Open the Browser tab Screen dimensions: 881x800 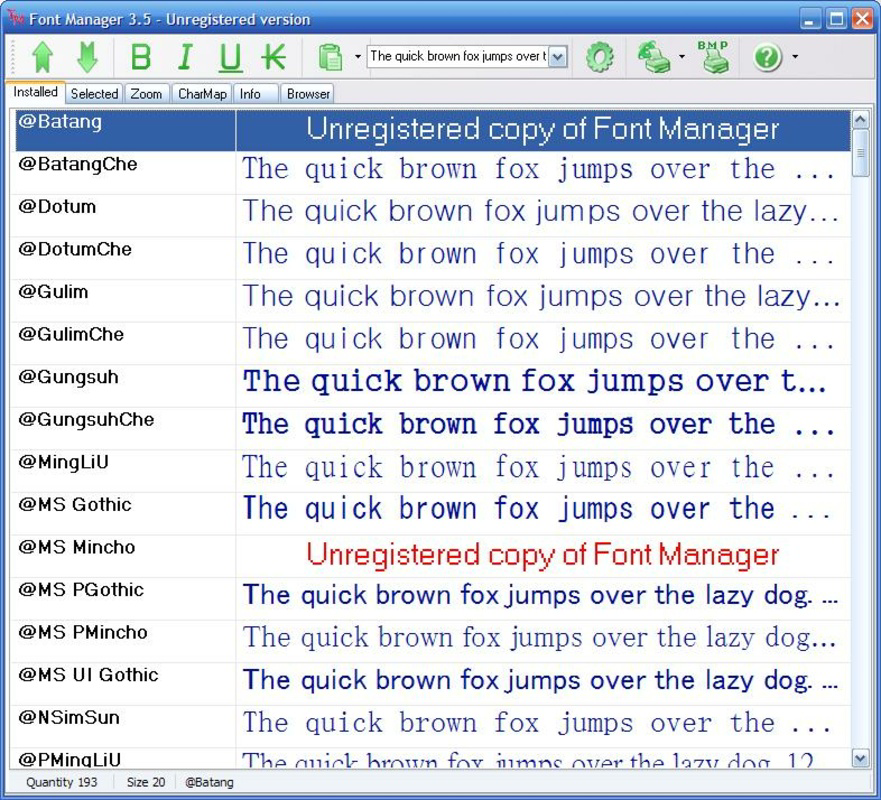(x=308, y=94)
